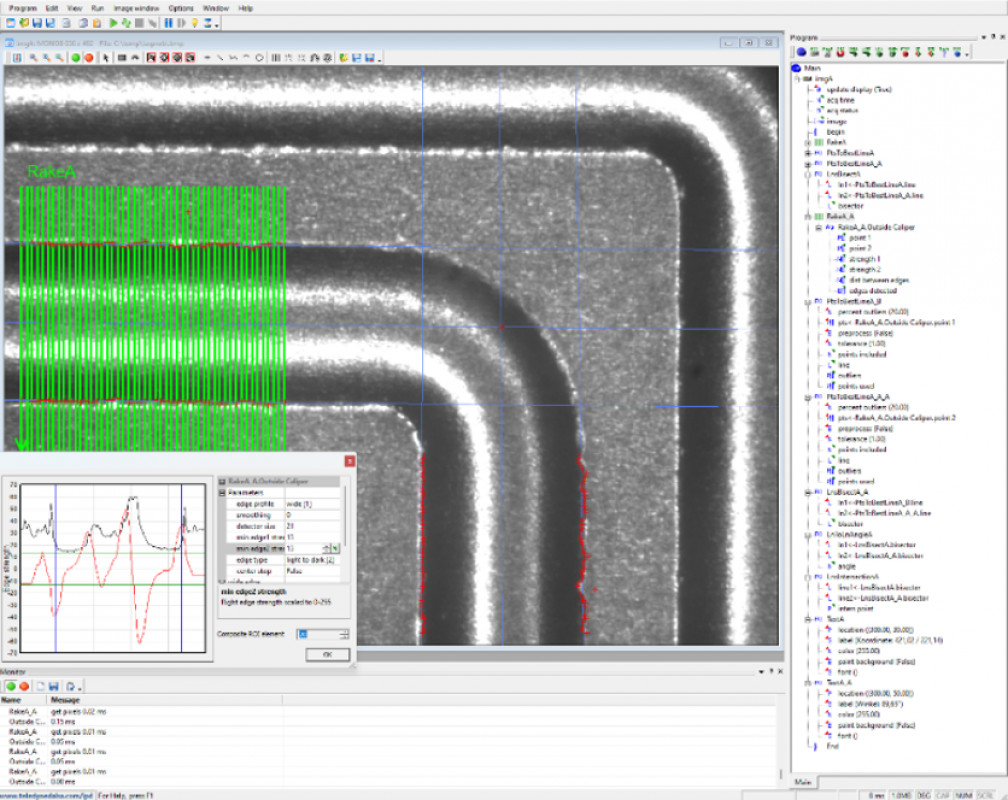
Task: Open the Program menu
Action: click(x=22, y=8)
